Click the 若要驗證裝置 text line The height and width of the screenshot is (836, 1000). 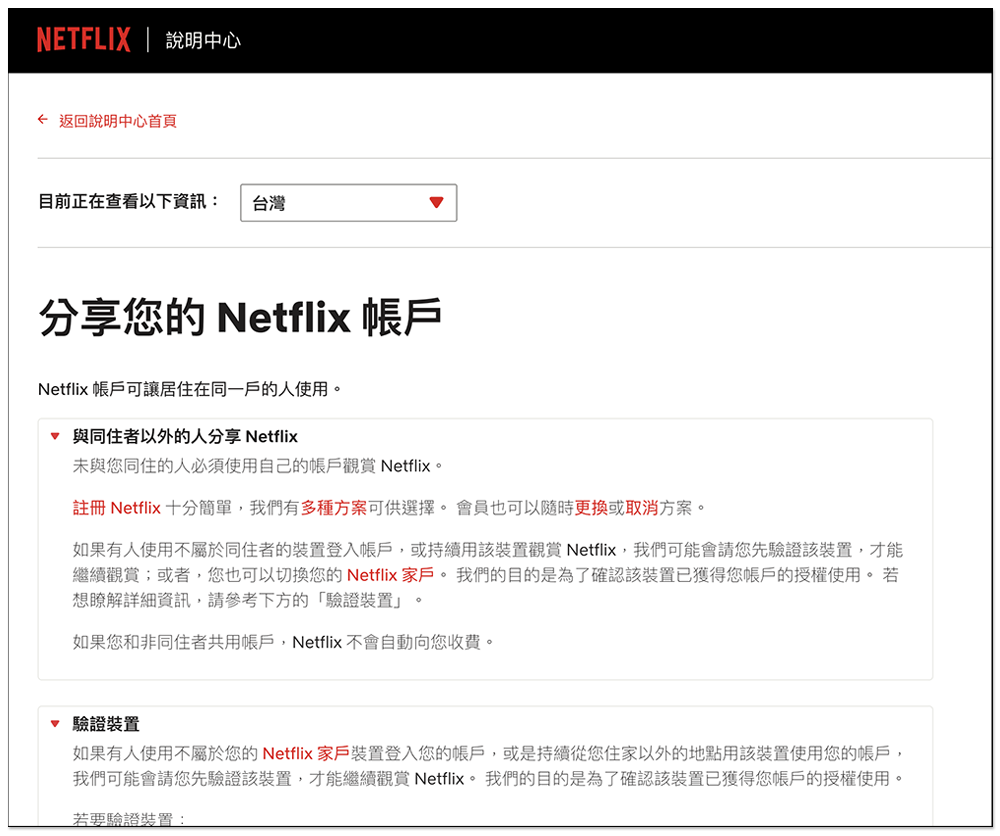coord(130,820)
